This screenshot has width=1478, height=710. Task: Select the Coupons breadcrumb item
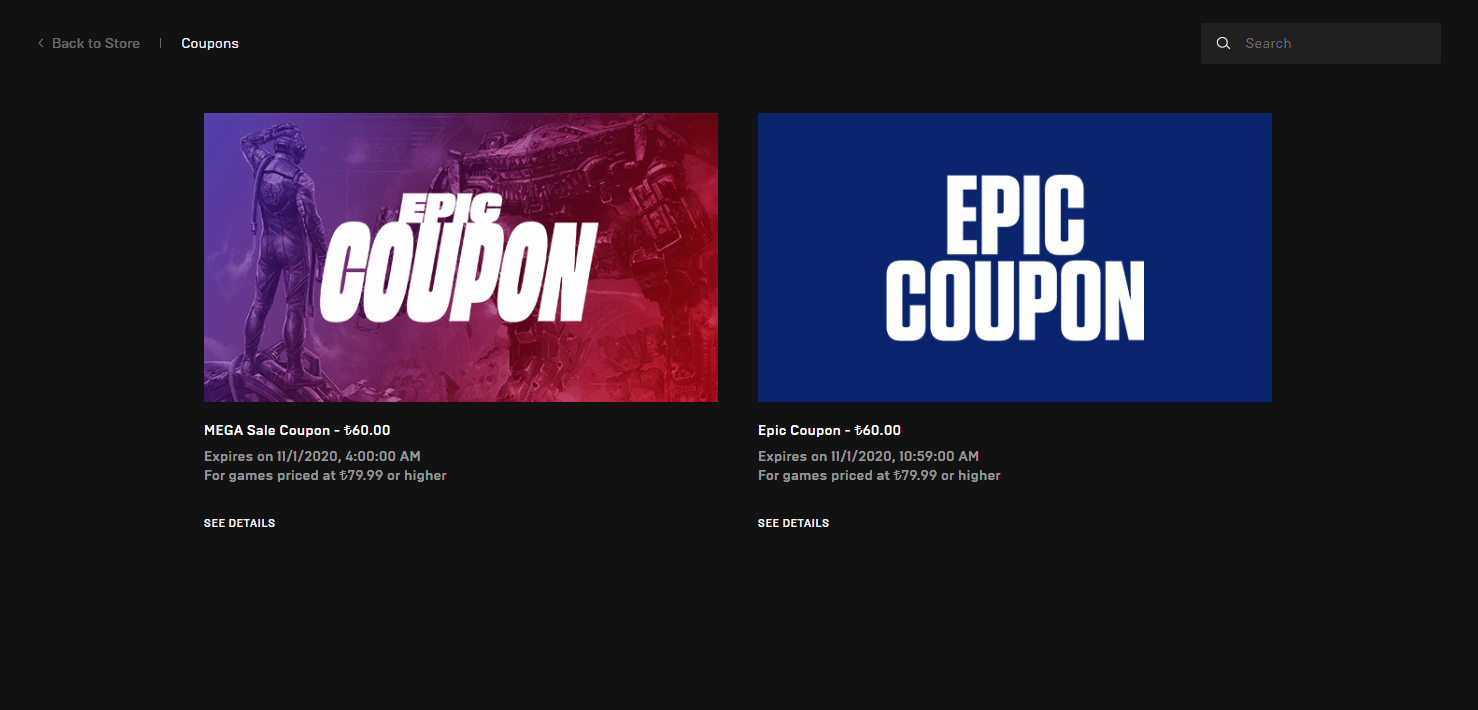(x=210, y=43)
